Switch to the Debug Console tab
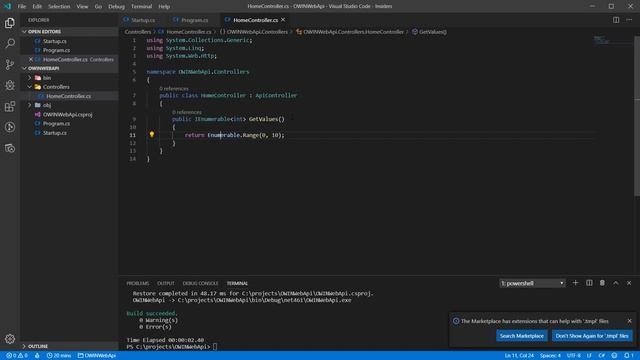 [200, 283]
